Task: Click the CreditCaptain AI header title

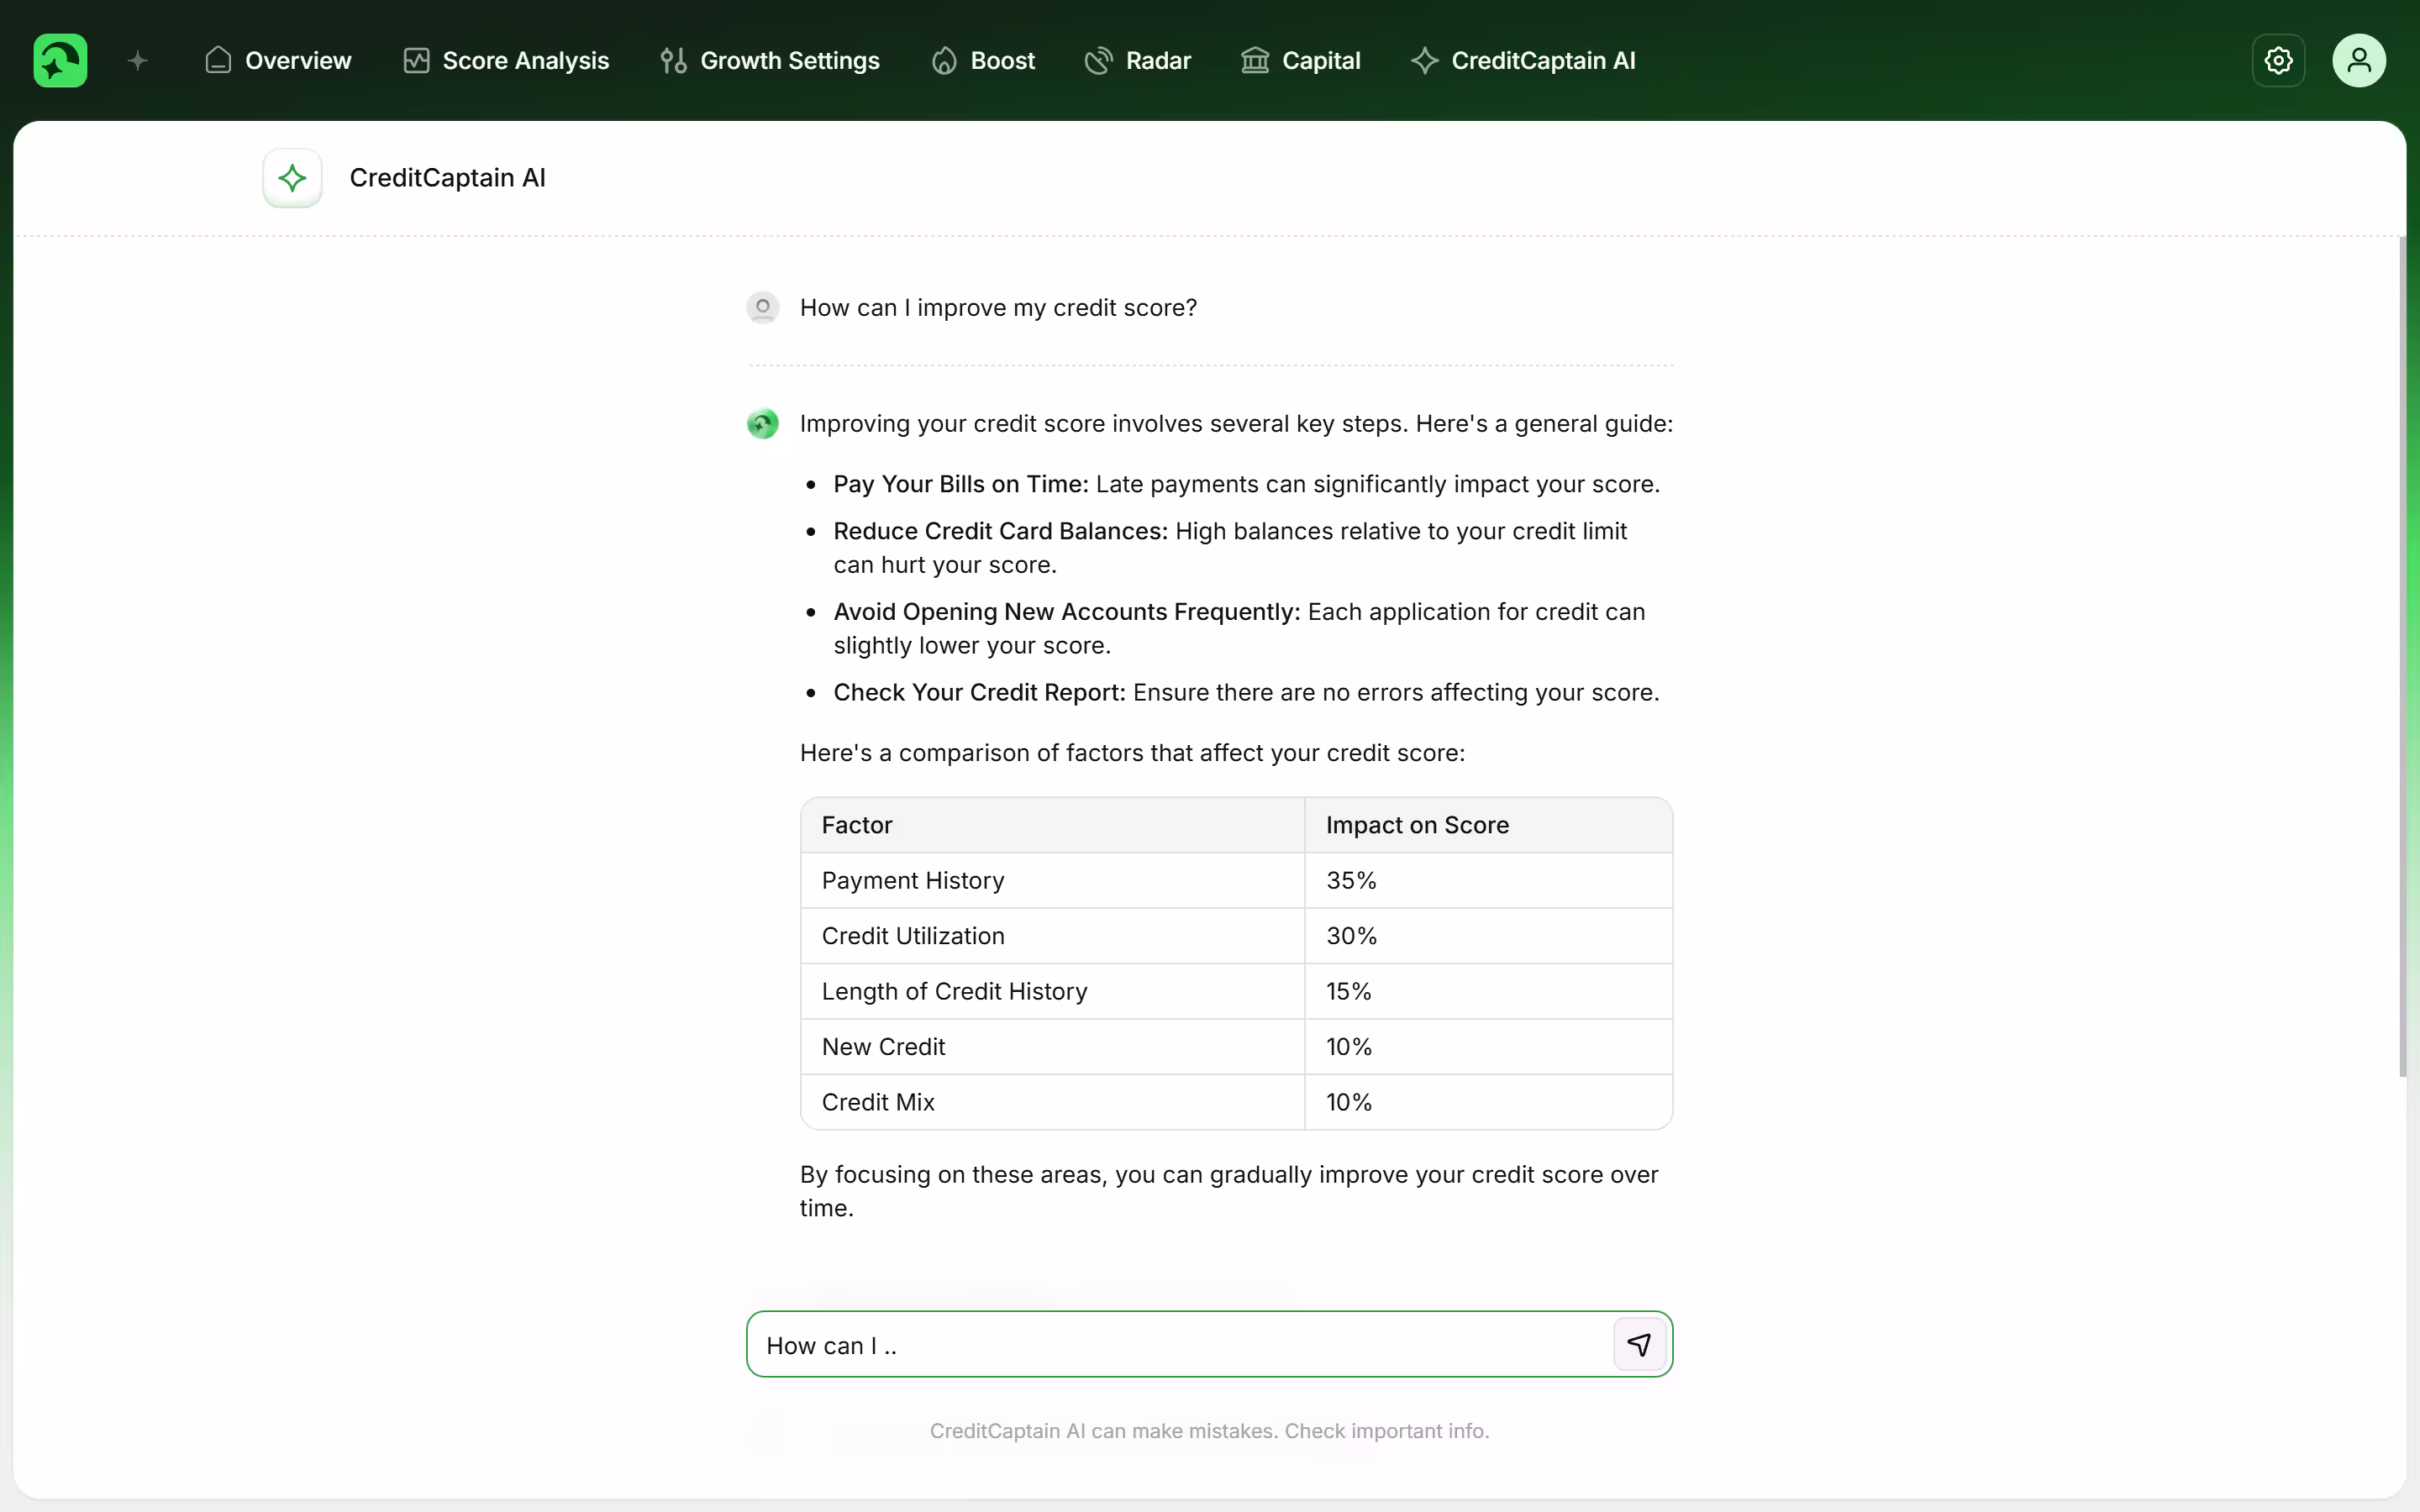Action: 447,178
